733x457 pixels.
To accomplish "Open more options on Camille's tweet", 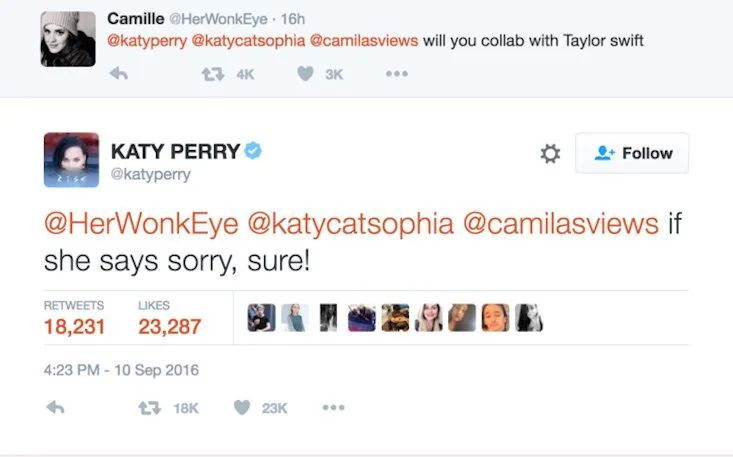I will click(396, 73).
